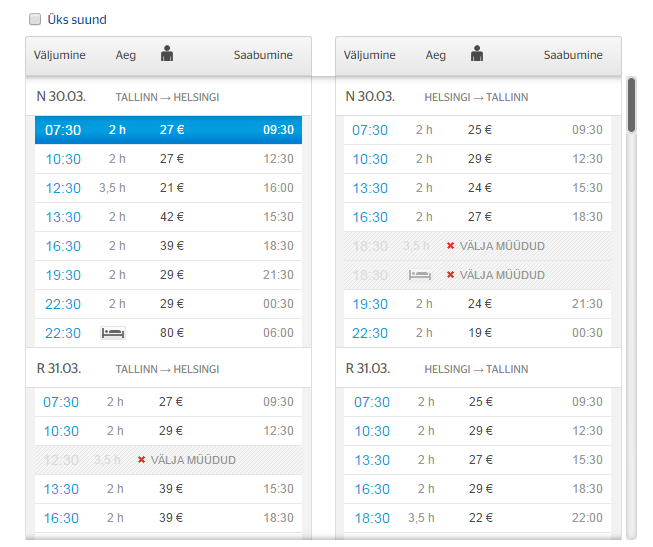
Task: Choose 18:30 Helsingi–Tallinn trip on 31.03 for 22 €
Action: click(478, 518)
